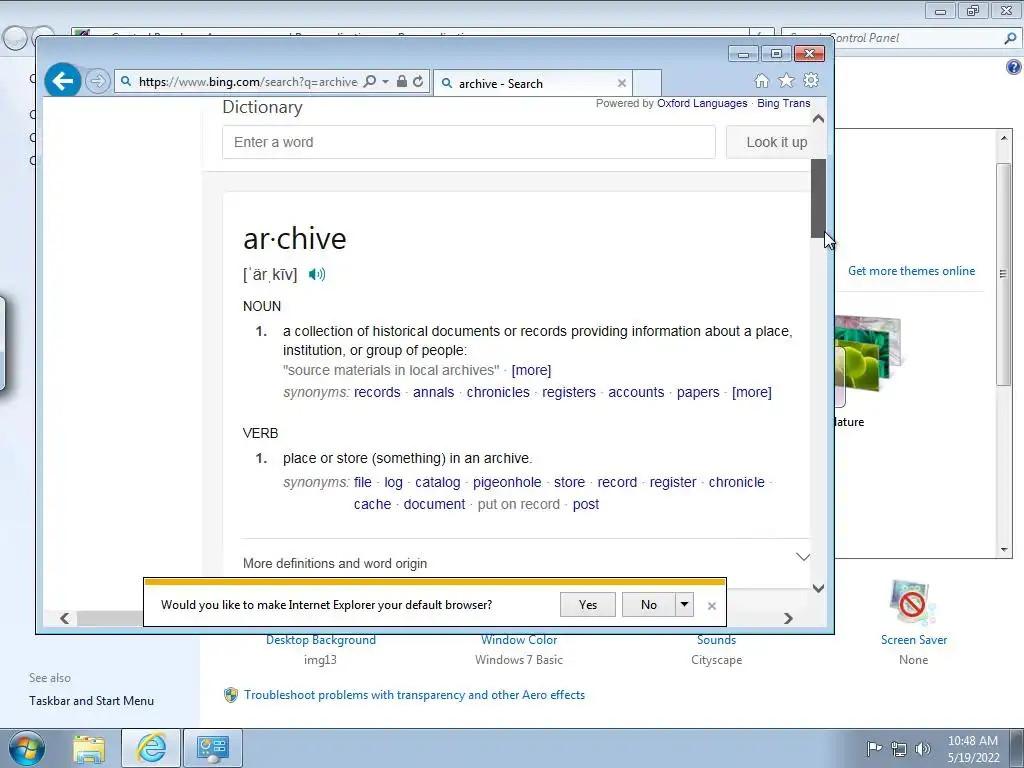This screenshot has height=768, width=1024.
Task: Open Desktop Background settings in Control Panel
Action: pos(321,640)
